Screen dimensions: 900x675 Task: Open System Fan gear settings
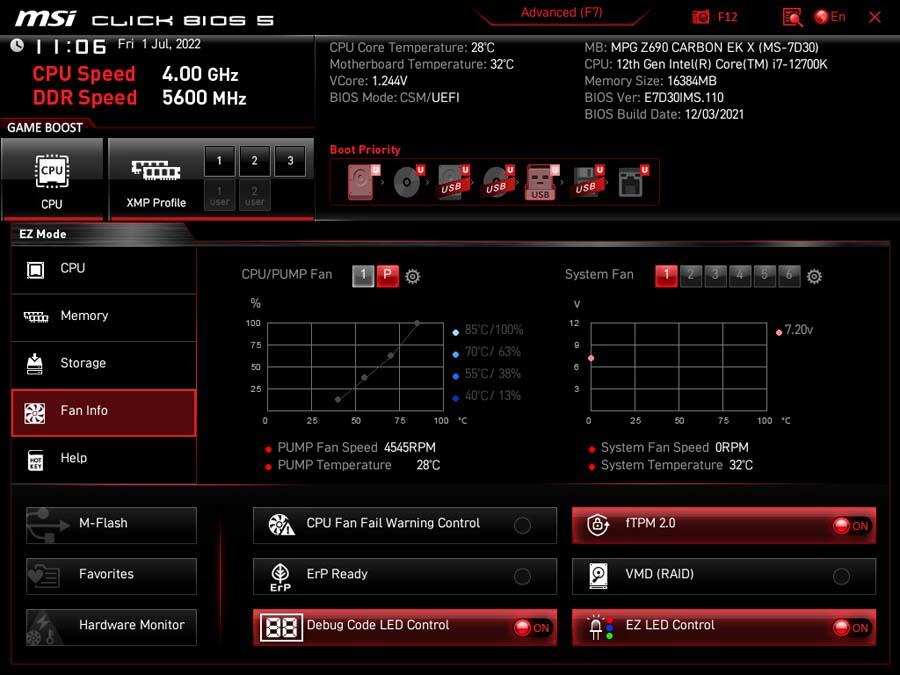coord(814,276)
